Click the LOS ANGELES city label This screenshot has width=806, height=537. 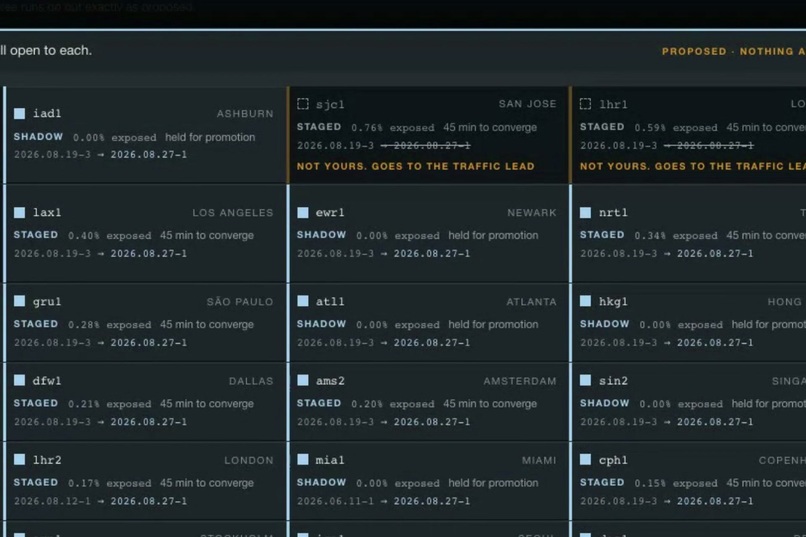click(233, 213)
